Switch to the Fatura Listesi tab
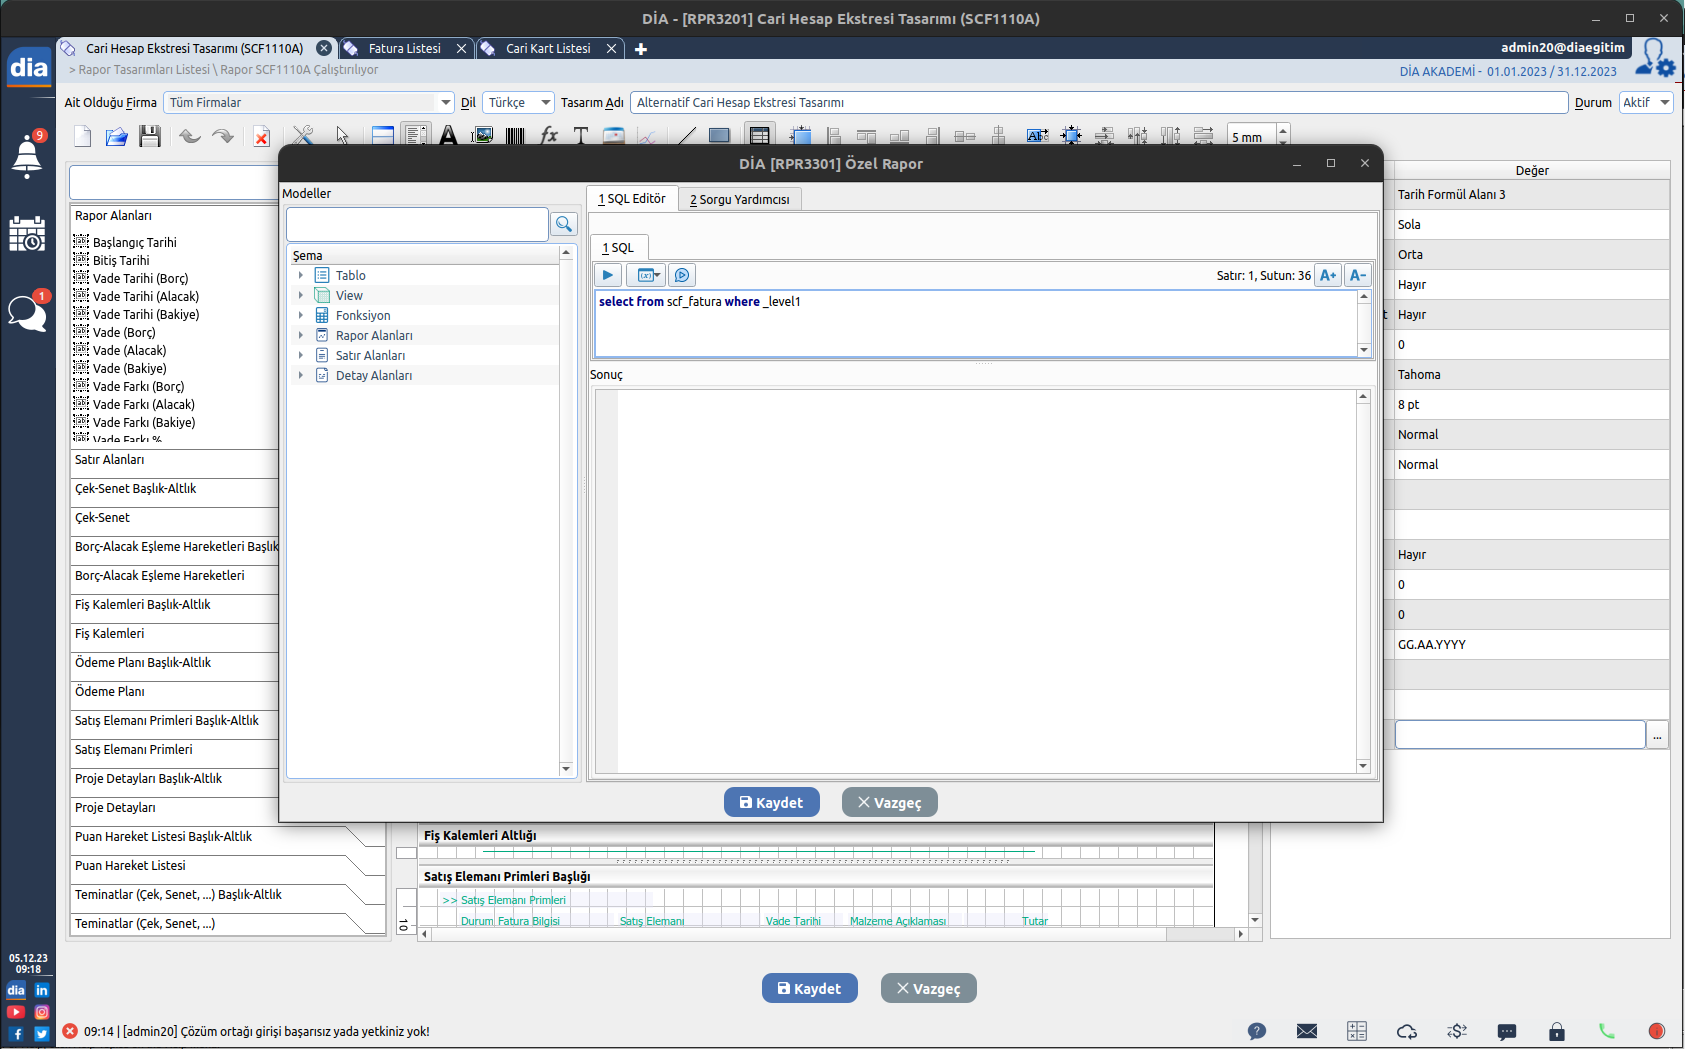This screenshot has width=1685, height=1049. 404,48
